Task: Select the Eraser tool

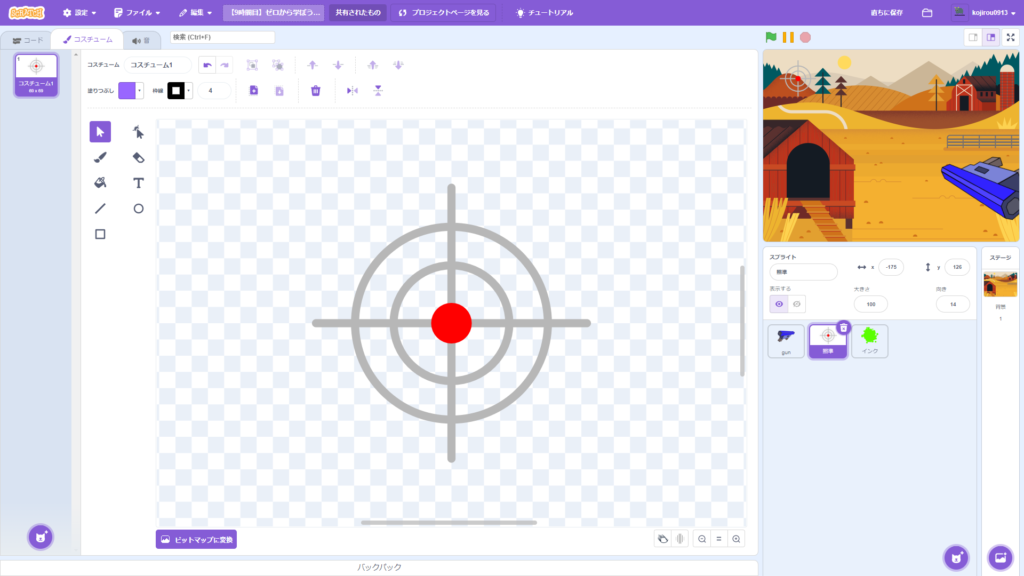Action: 138,157
